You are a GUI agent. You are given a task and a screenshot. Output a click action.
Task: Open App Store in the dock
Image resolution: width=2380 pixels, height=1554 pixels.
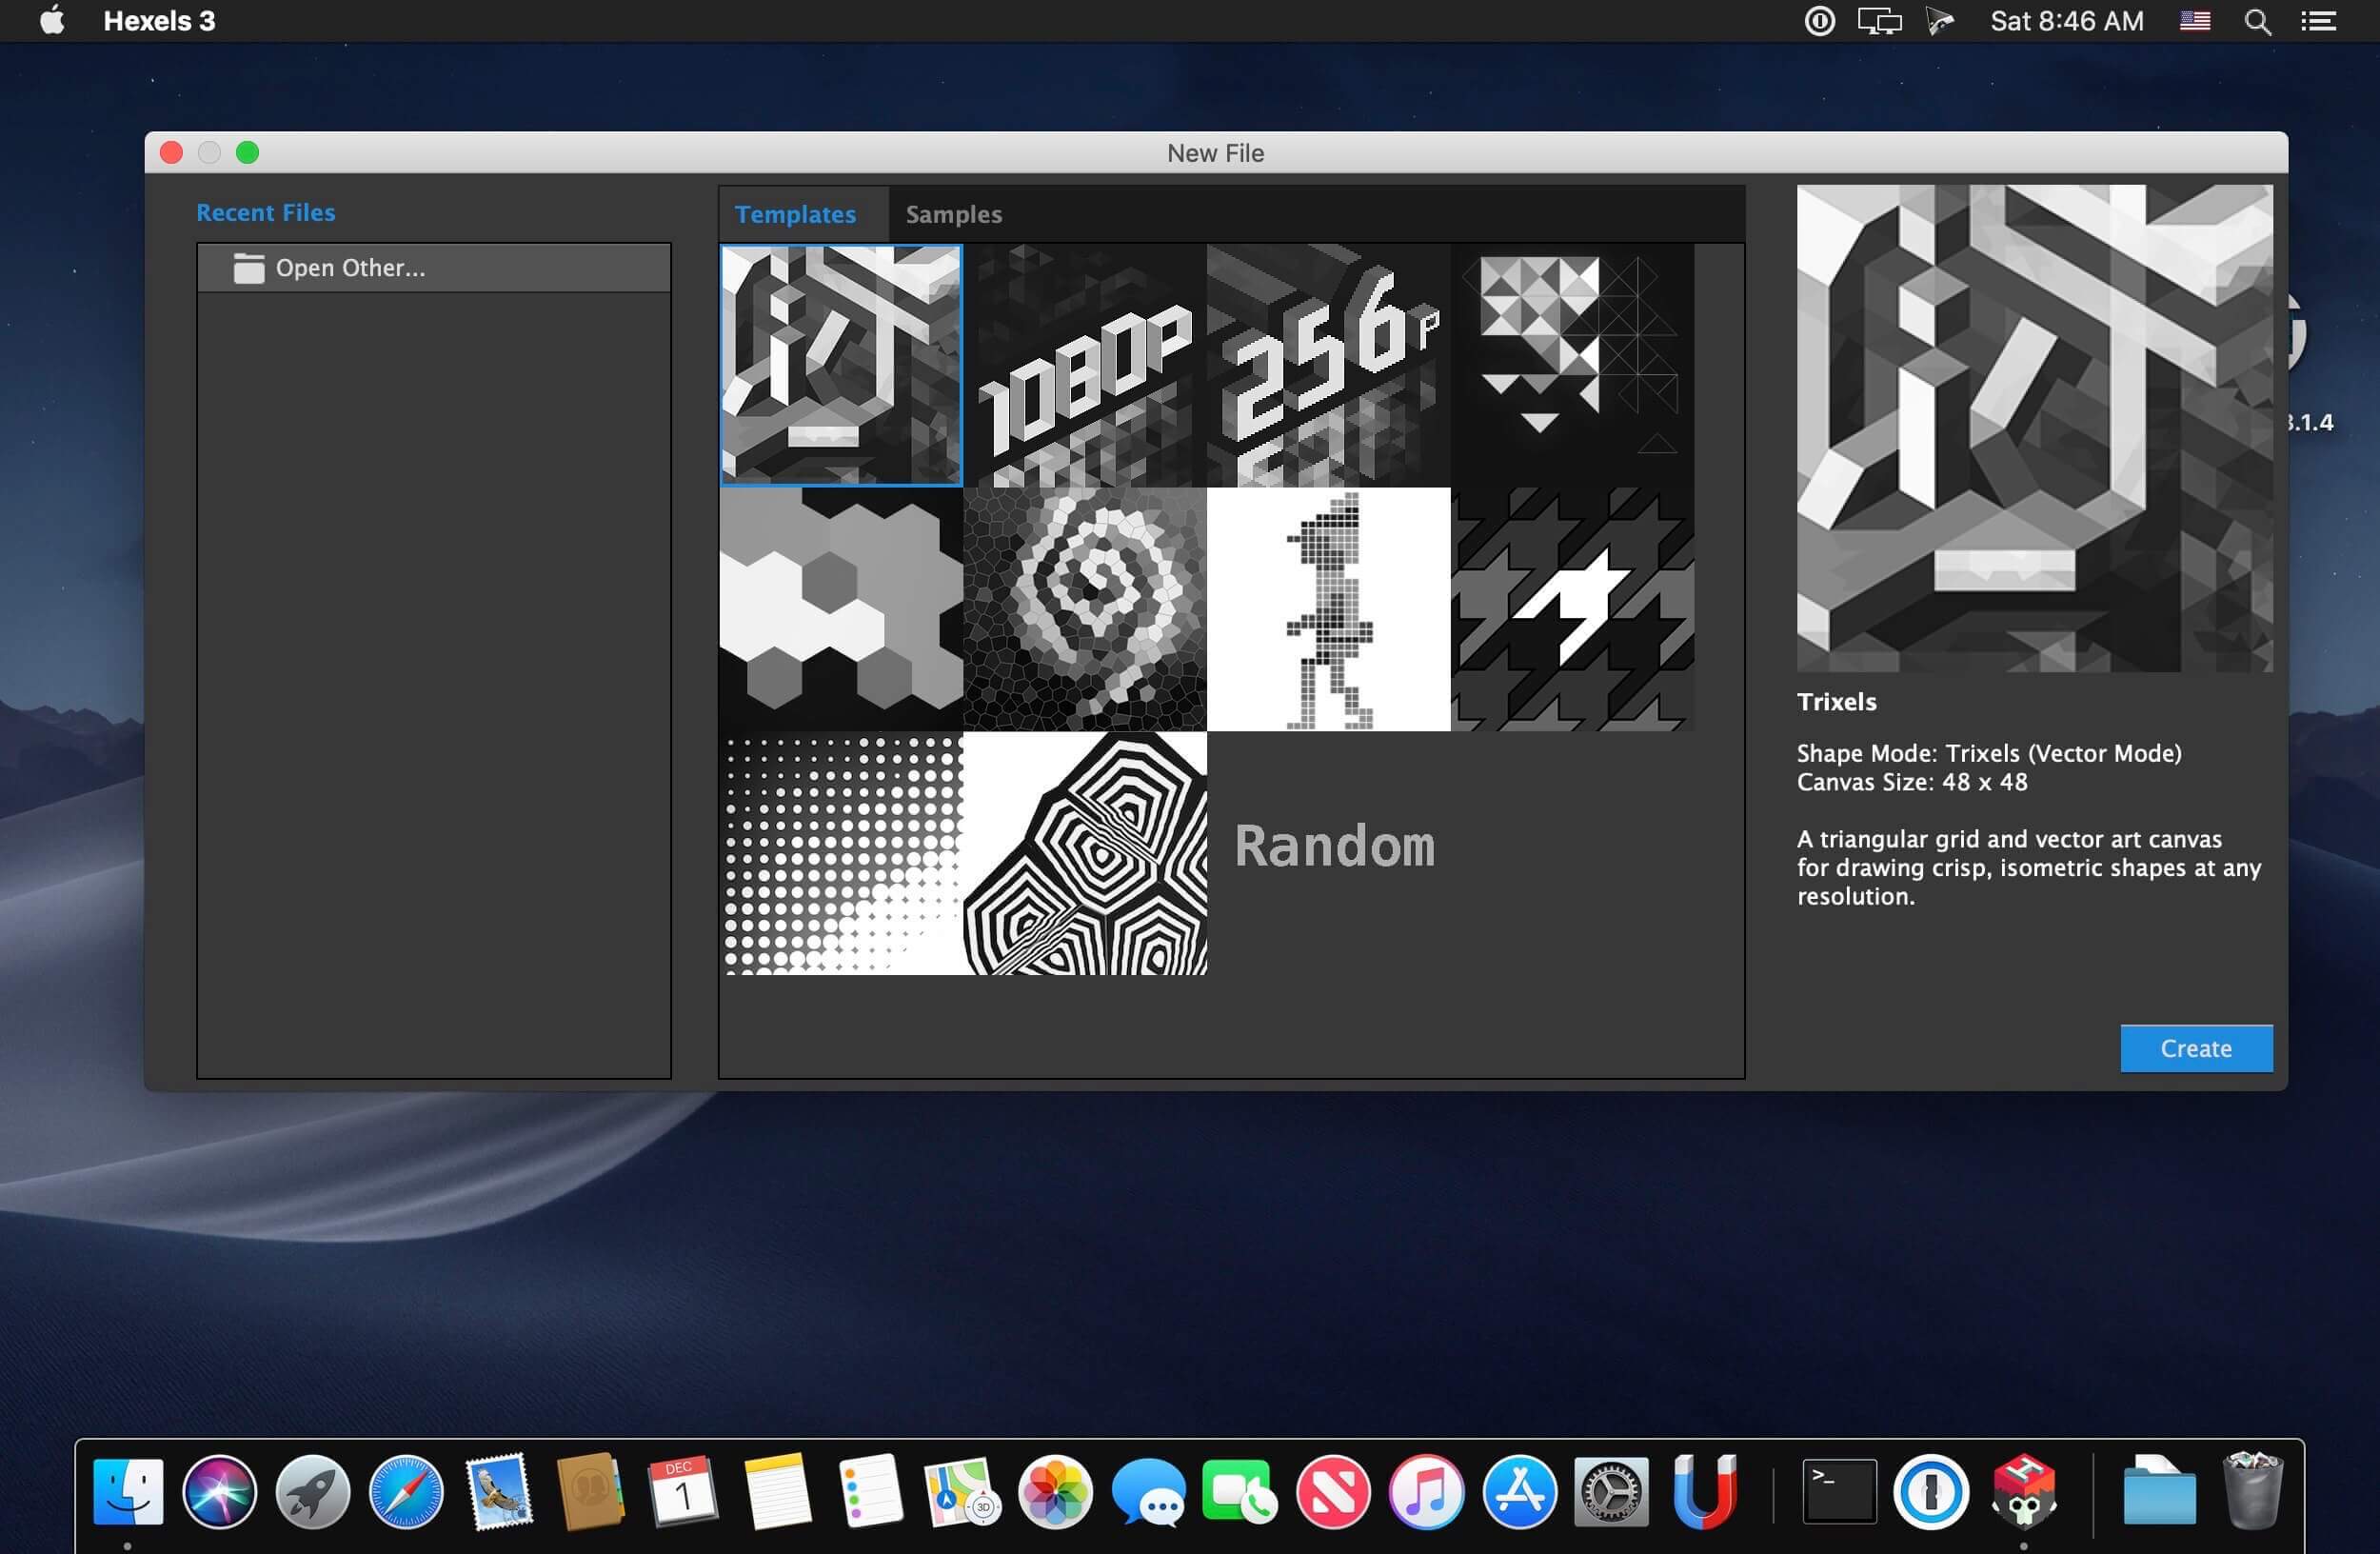point(1519,1491)
